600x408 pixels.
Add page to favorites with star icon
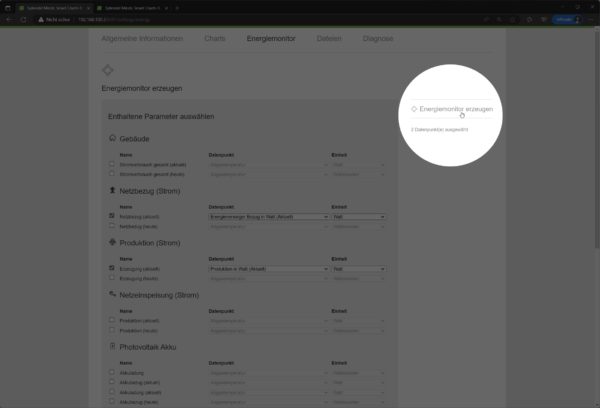[512, 20]
